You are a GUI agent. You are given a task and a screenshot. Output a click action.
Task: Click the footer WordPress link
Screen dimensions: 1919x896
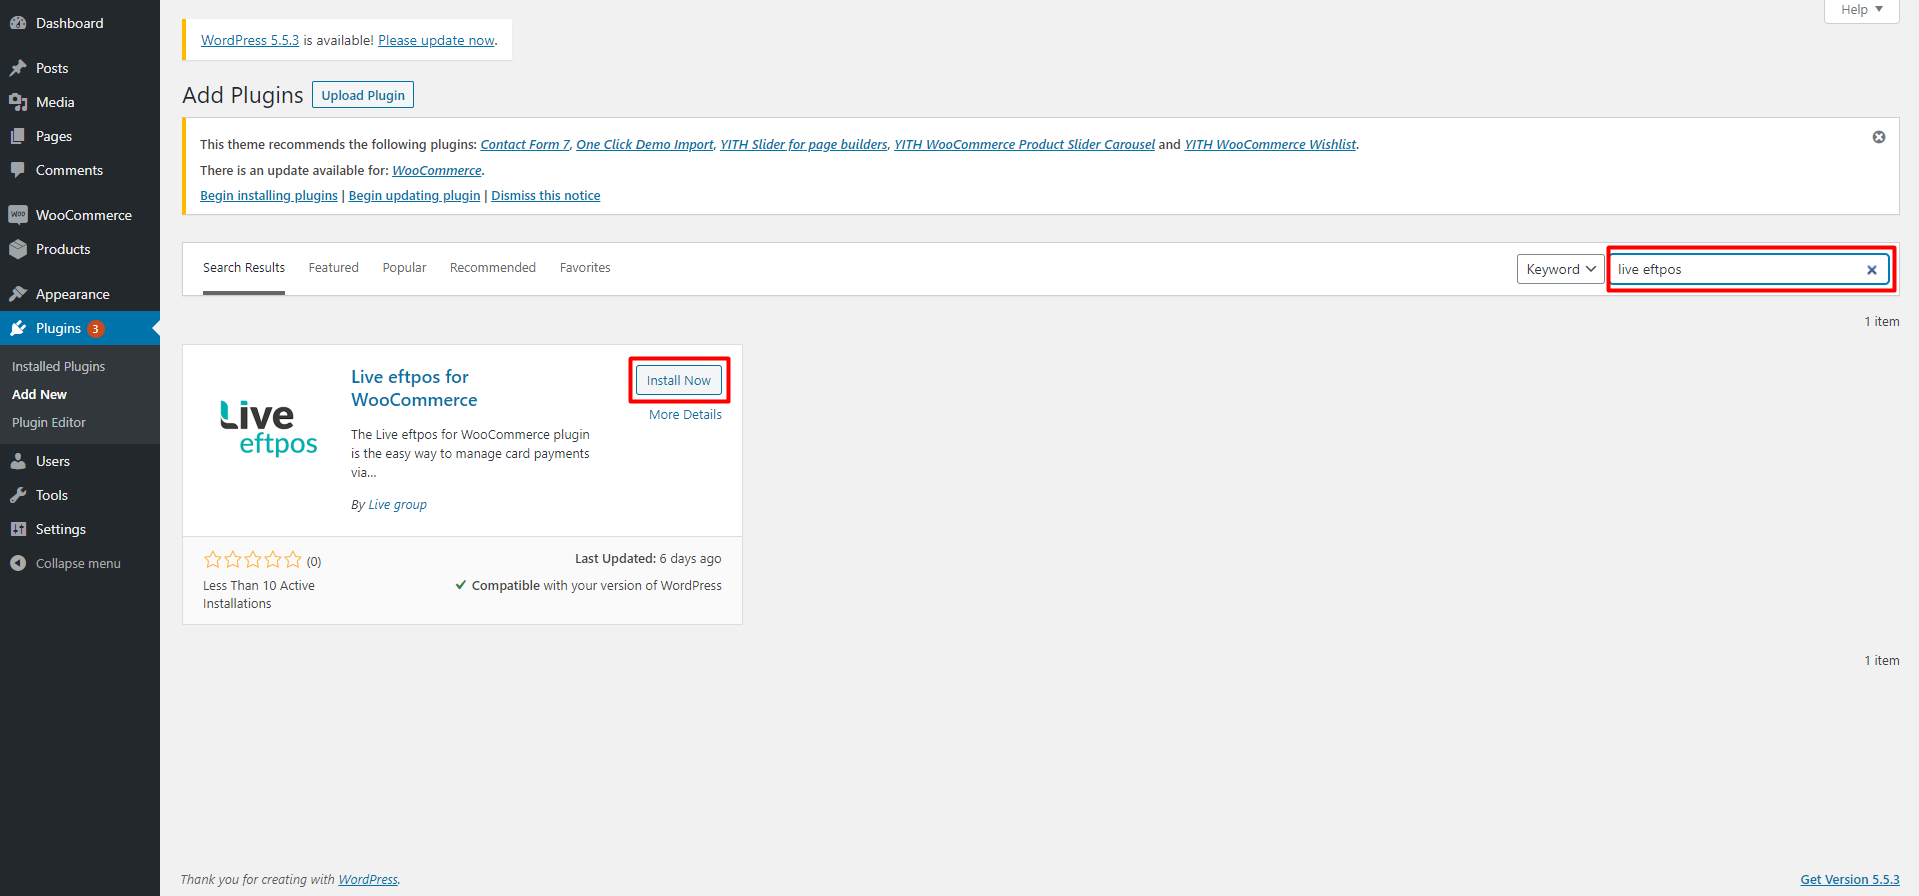coord(368,880)
